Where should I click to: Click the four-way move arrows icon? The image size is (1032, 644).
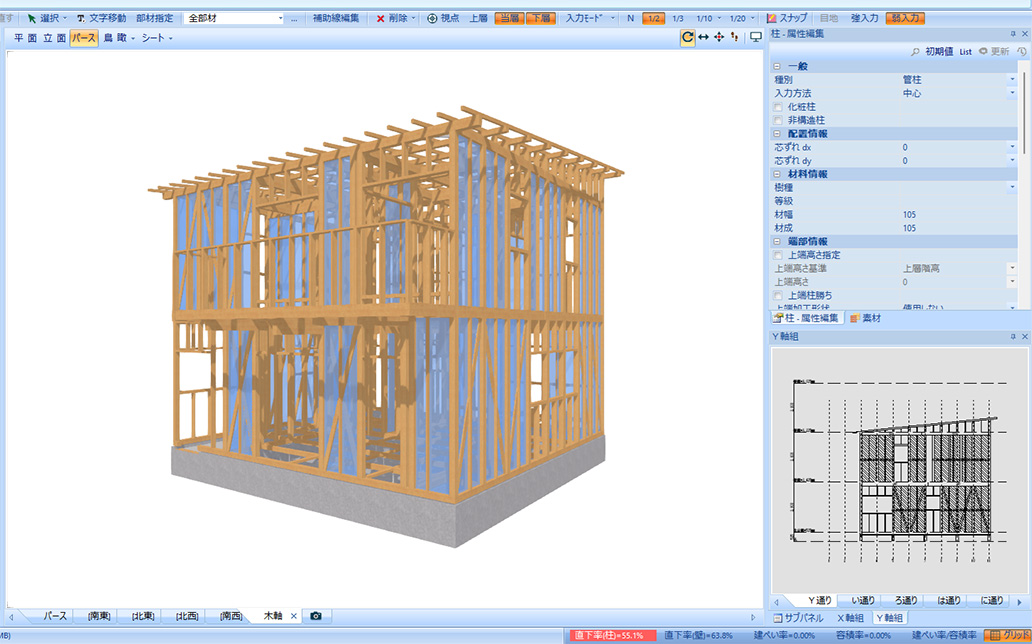point(719,38)
